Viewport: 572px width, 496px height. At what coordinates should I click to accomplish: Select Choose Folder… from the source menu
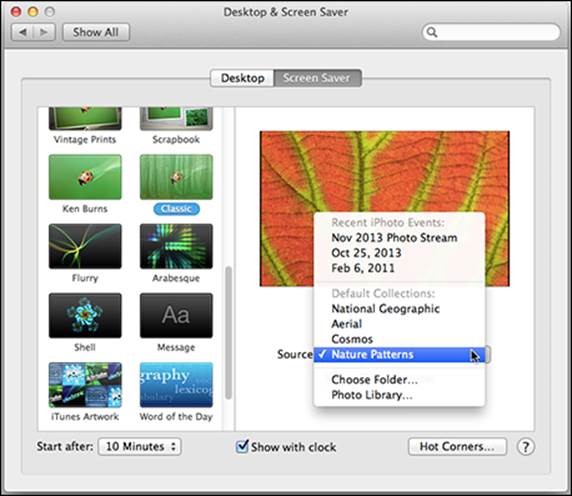pos(374,380)
